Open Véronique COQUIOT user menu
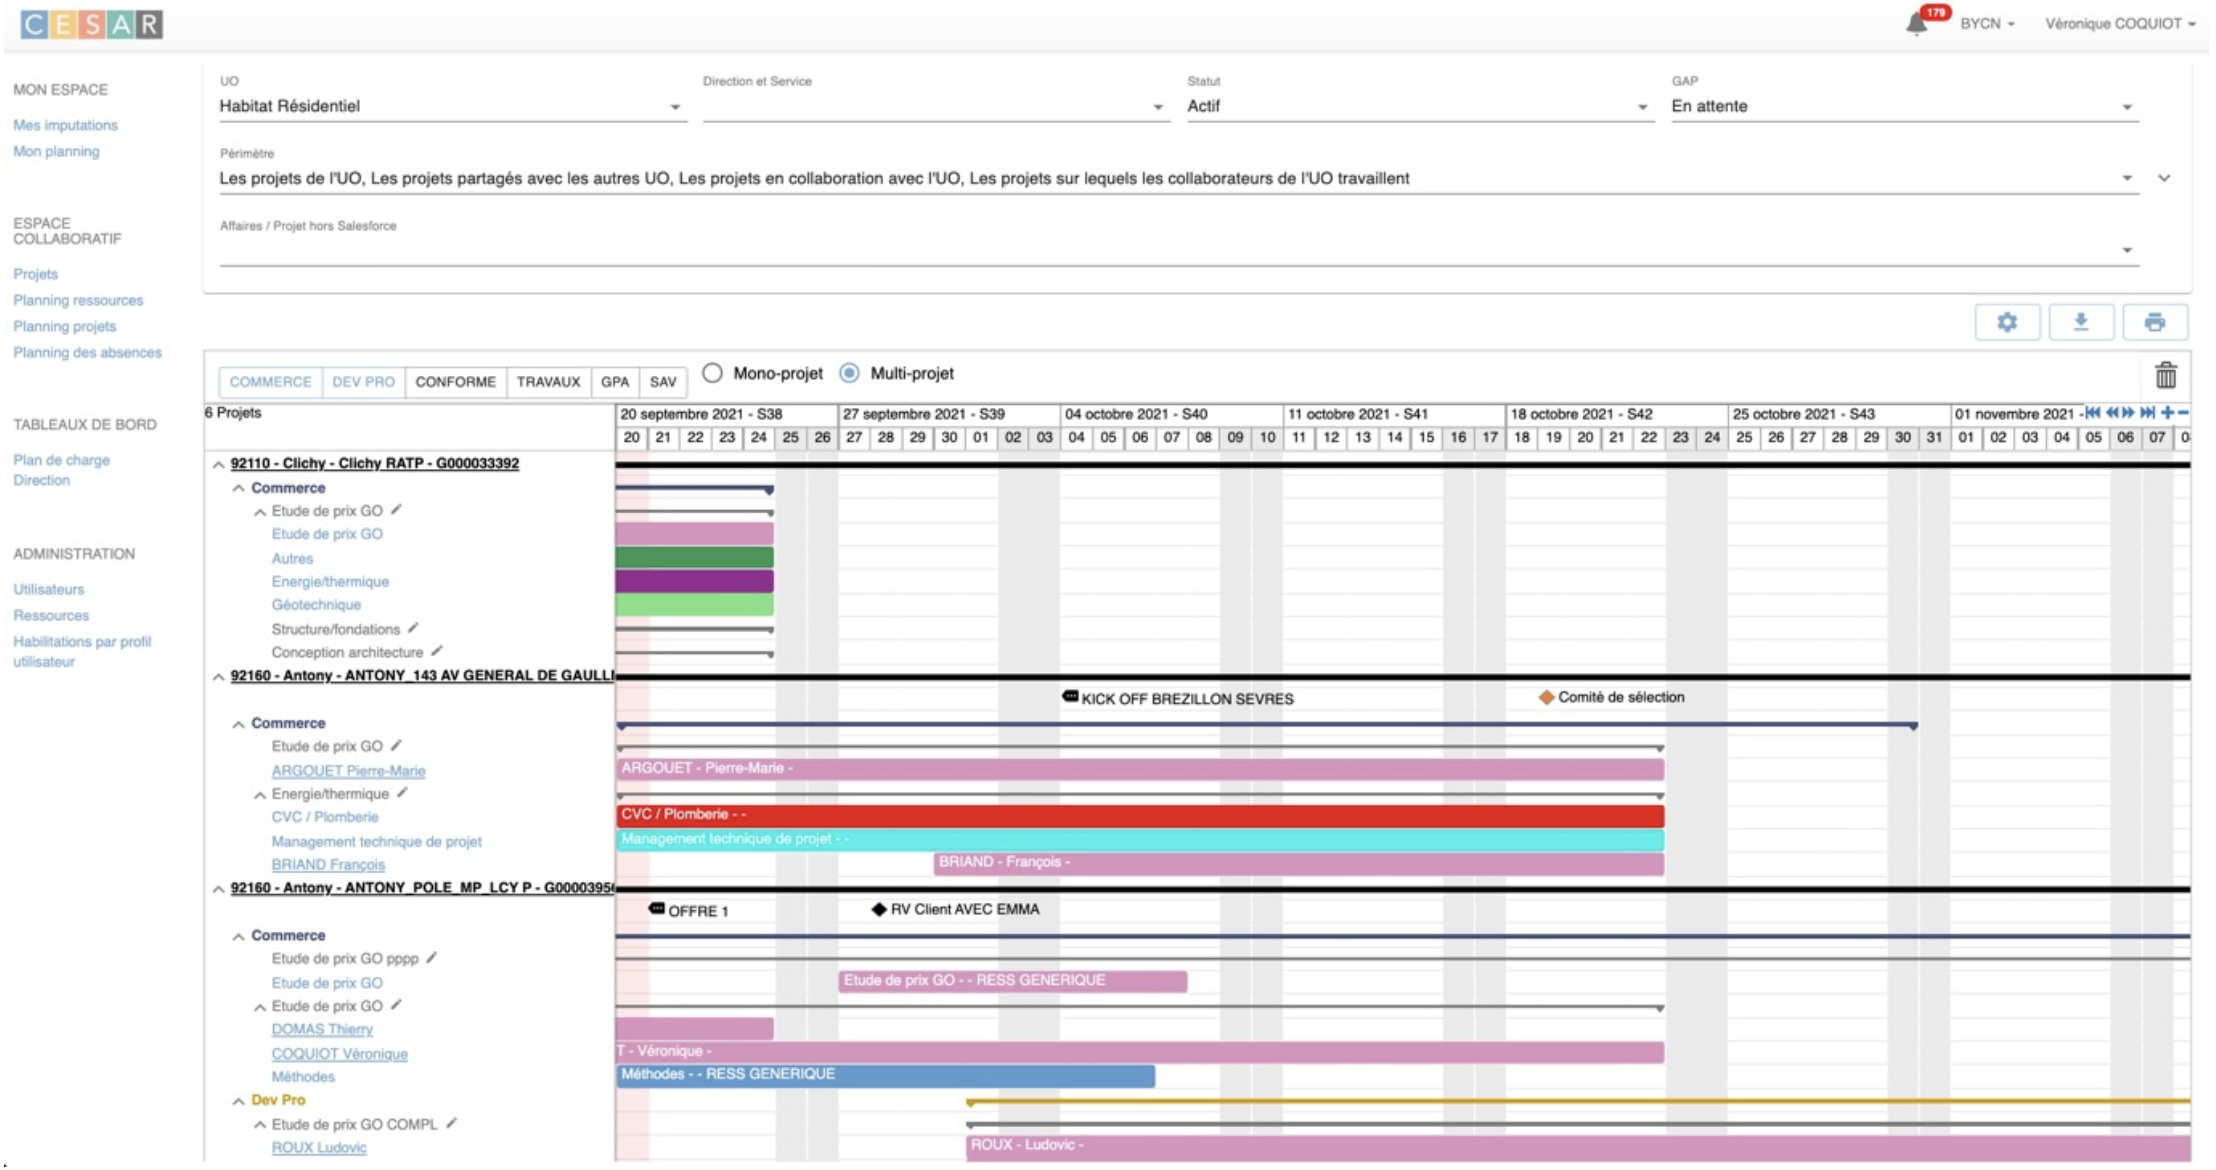This screenshot has height=1170, width=2216. point(2119,23)
